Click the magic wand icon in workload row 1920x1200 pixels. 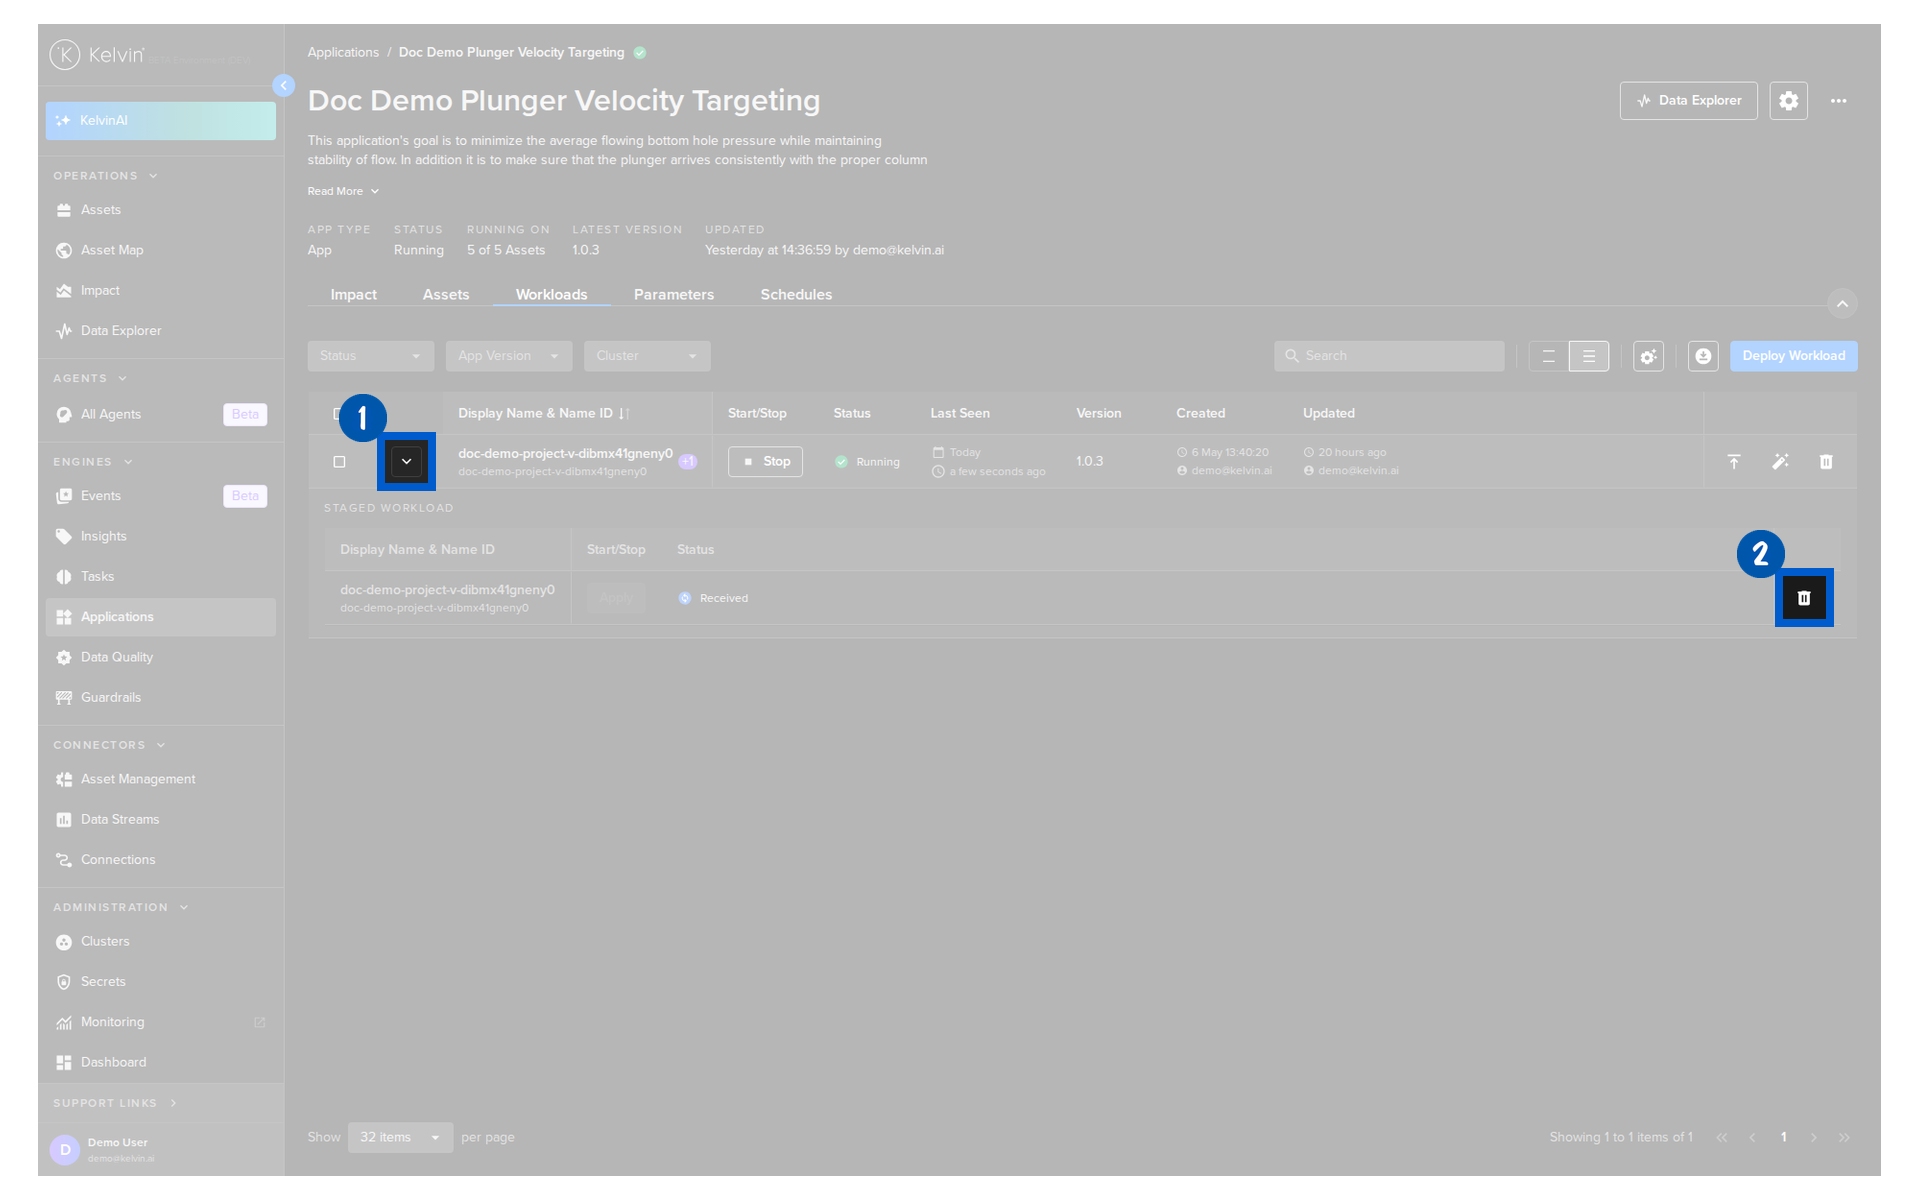tap(1780, 462)
